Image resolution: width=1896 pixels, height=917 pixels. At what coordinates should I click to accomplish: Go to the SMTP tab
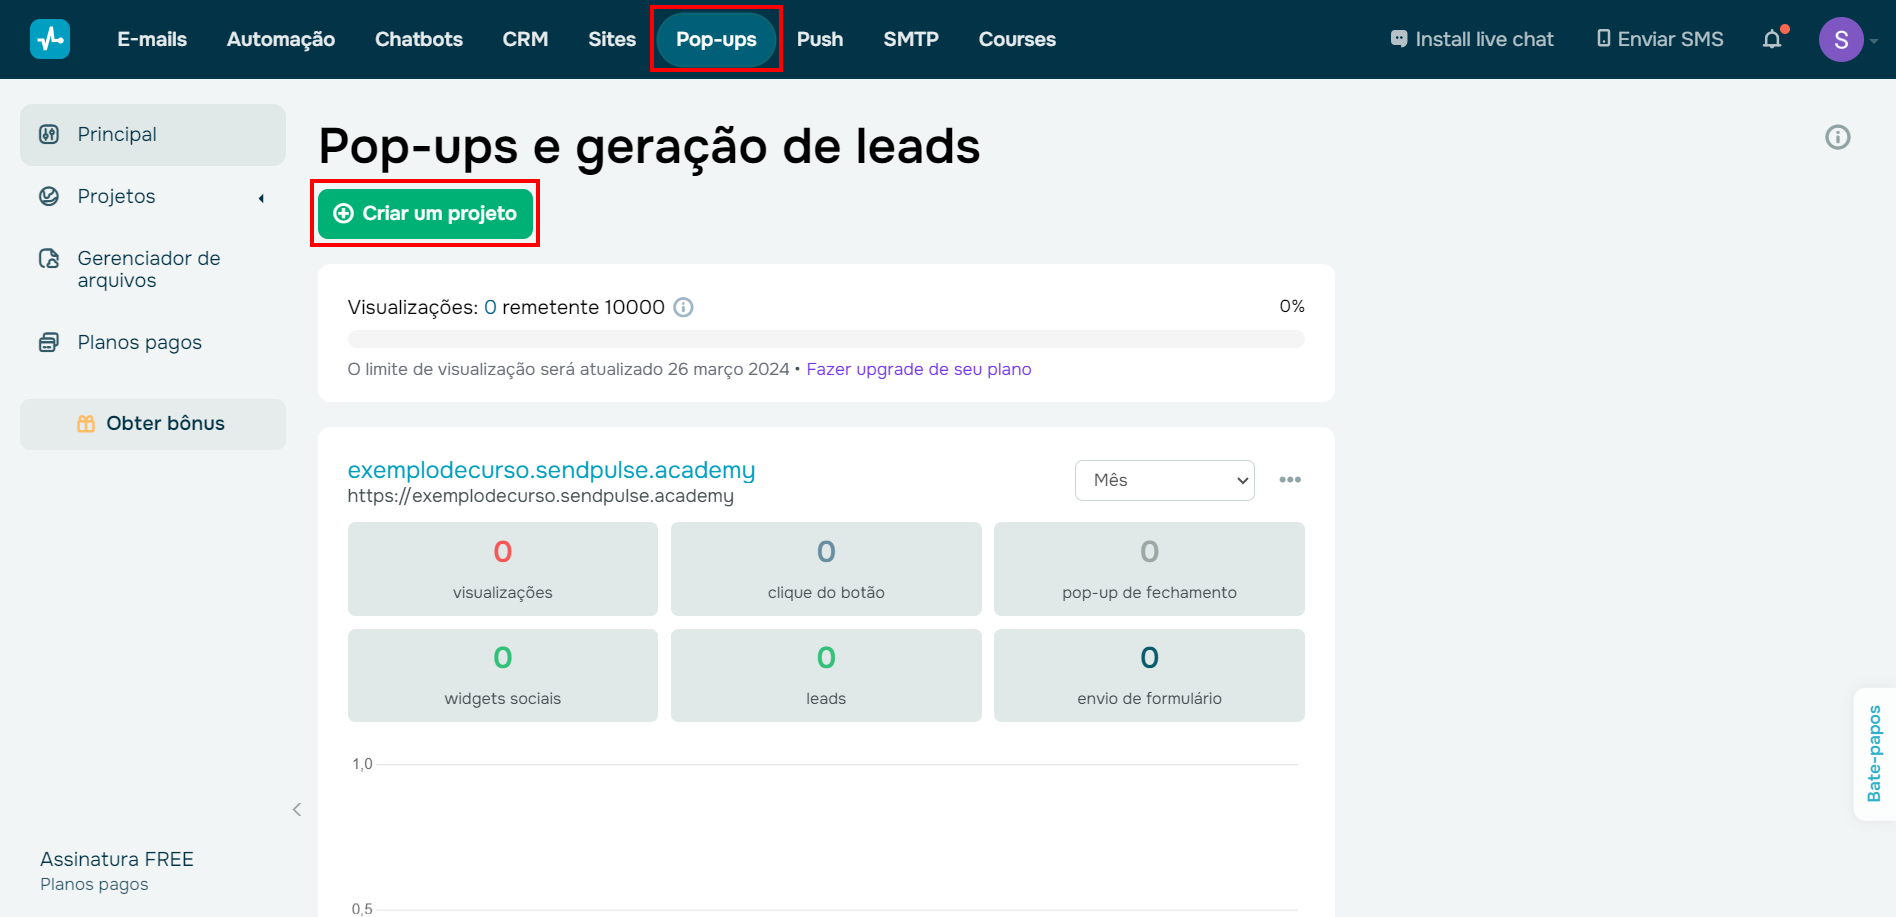(911, 39)
